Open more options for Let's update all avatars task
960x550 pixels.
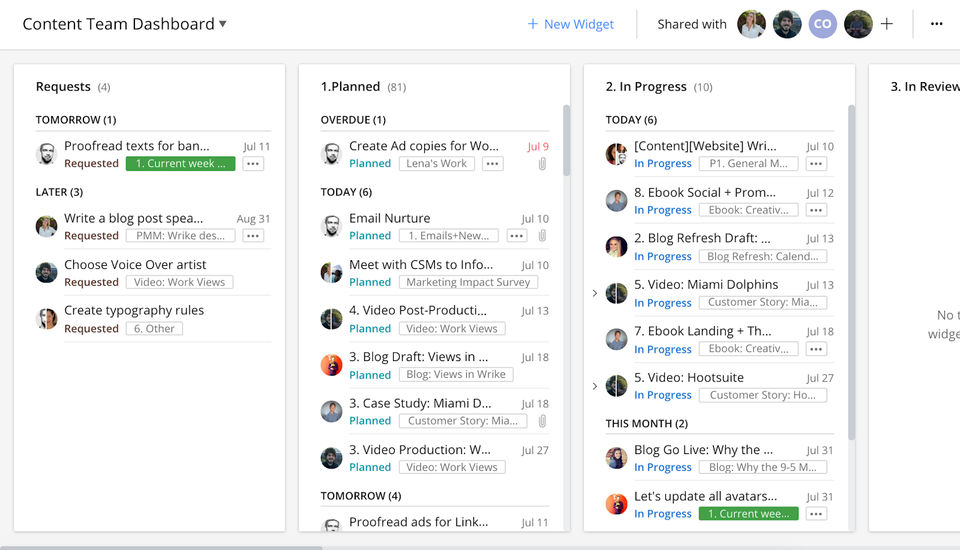point(816,514)
